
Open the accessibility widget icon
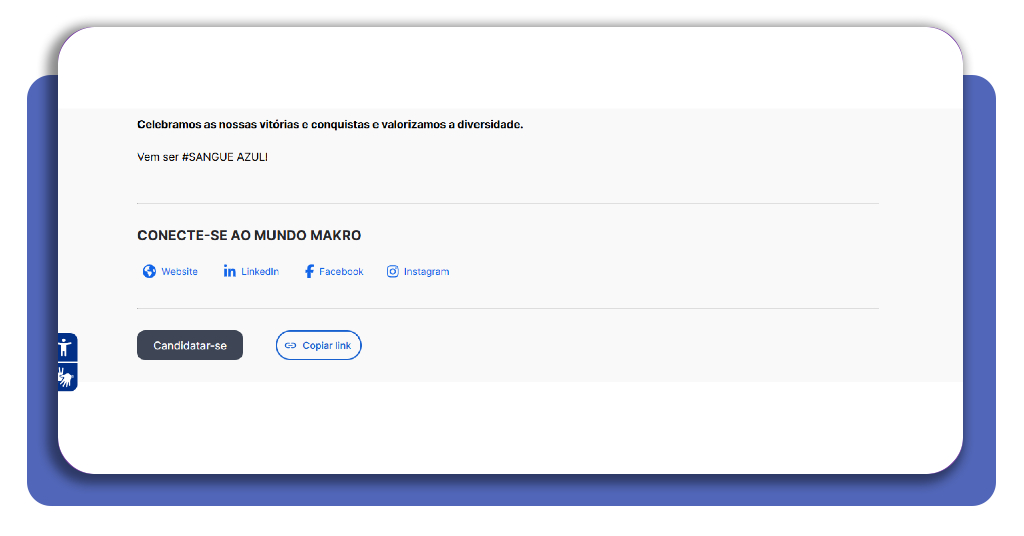[67, 347]
